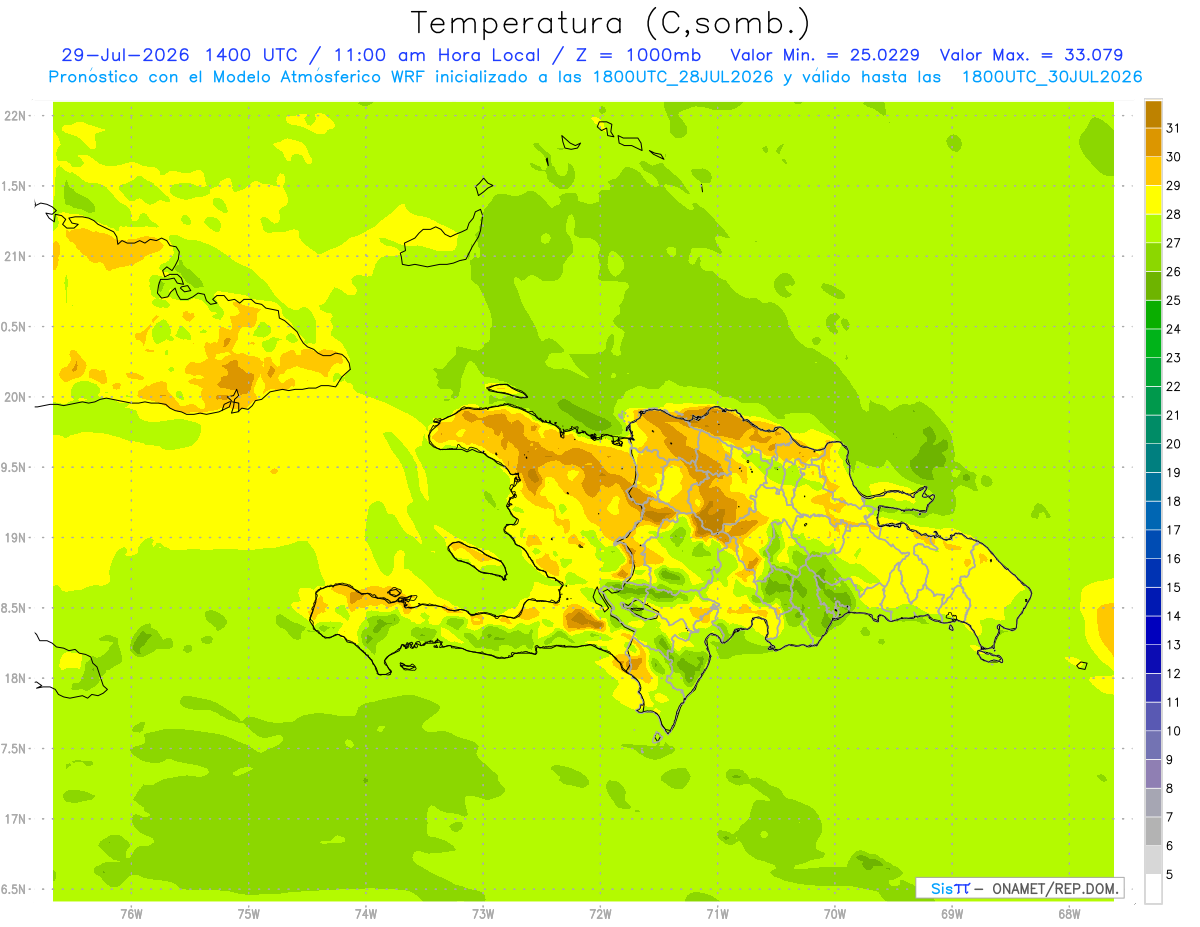Click the "ONAMET/REP.DOM." credit label
The height and width of the screenshot is (927, 1200).
point(1056,888)
